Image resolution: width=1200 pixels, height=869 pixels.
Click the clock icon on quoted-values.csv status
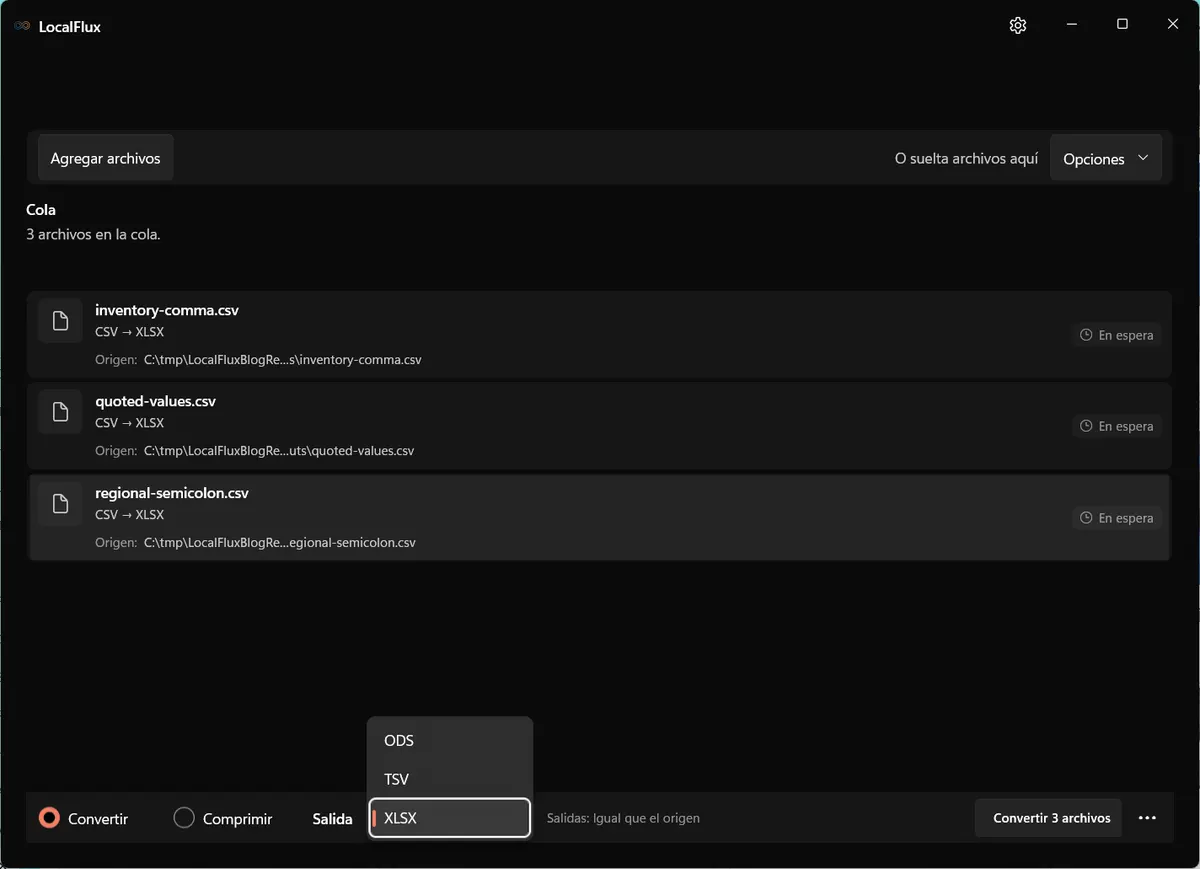(1086, 426)
